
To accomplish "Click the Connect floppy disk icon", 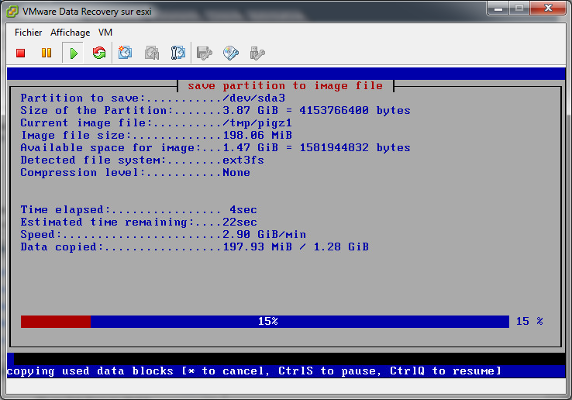I will (204, 53).
